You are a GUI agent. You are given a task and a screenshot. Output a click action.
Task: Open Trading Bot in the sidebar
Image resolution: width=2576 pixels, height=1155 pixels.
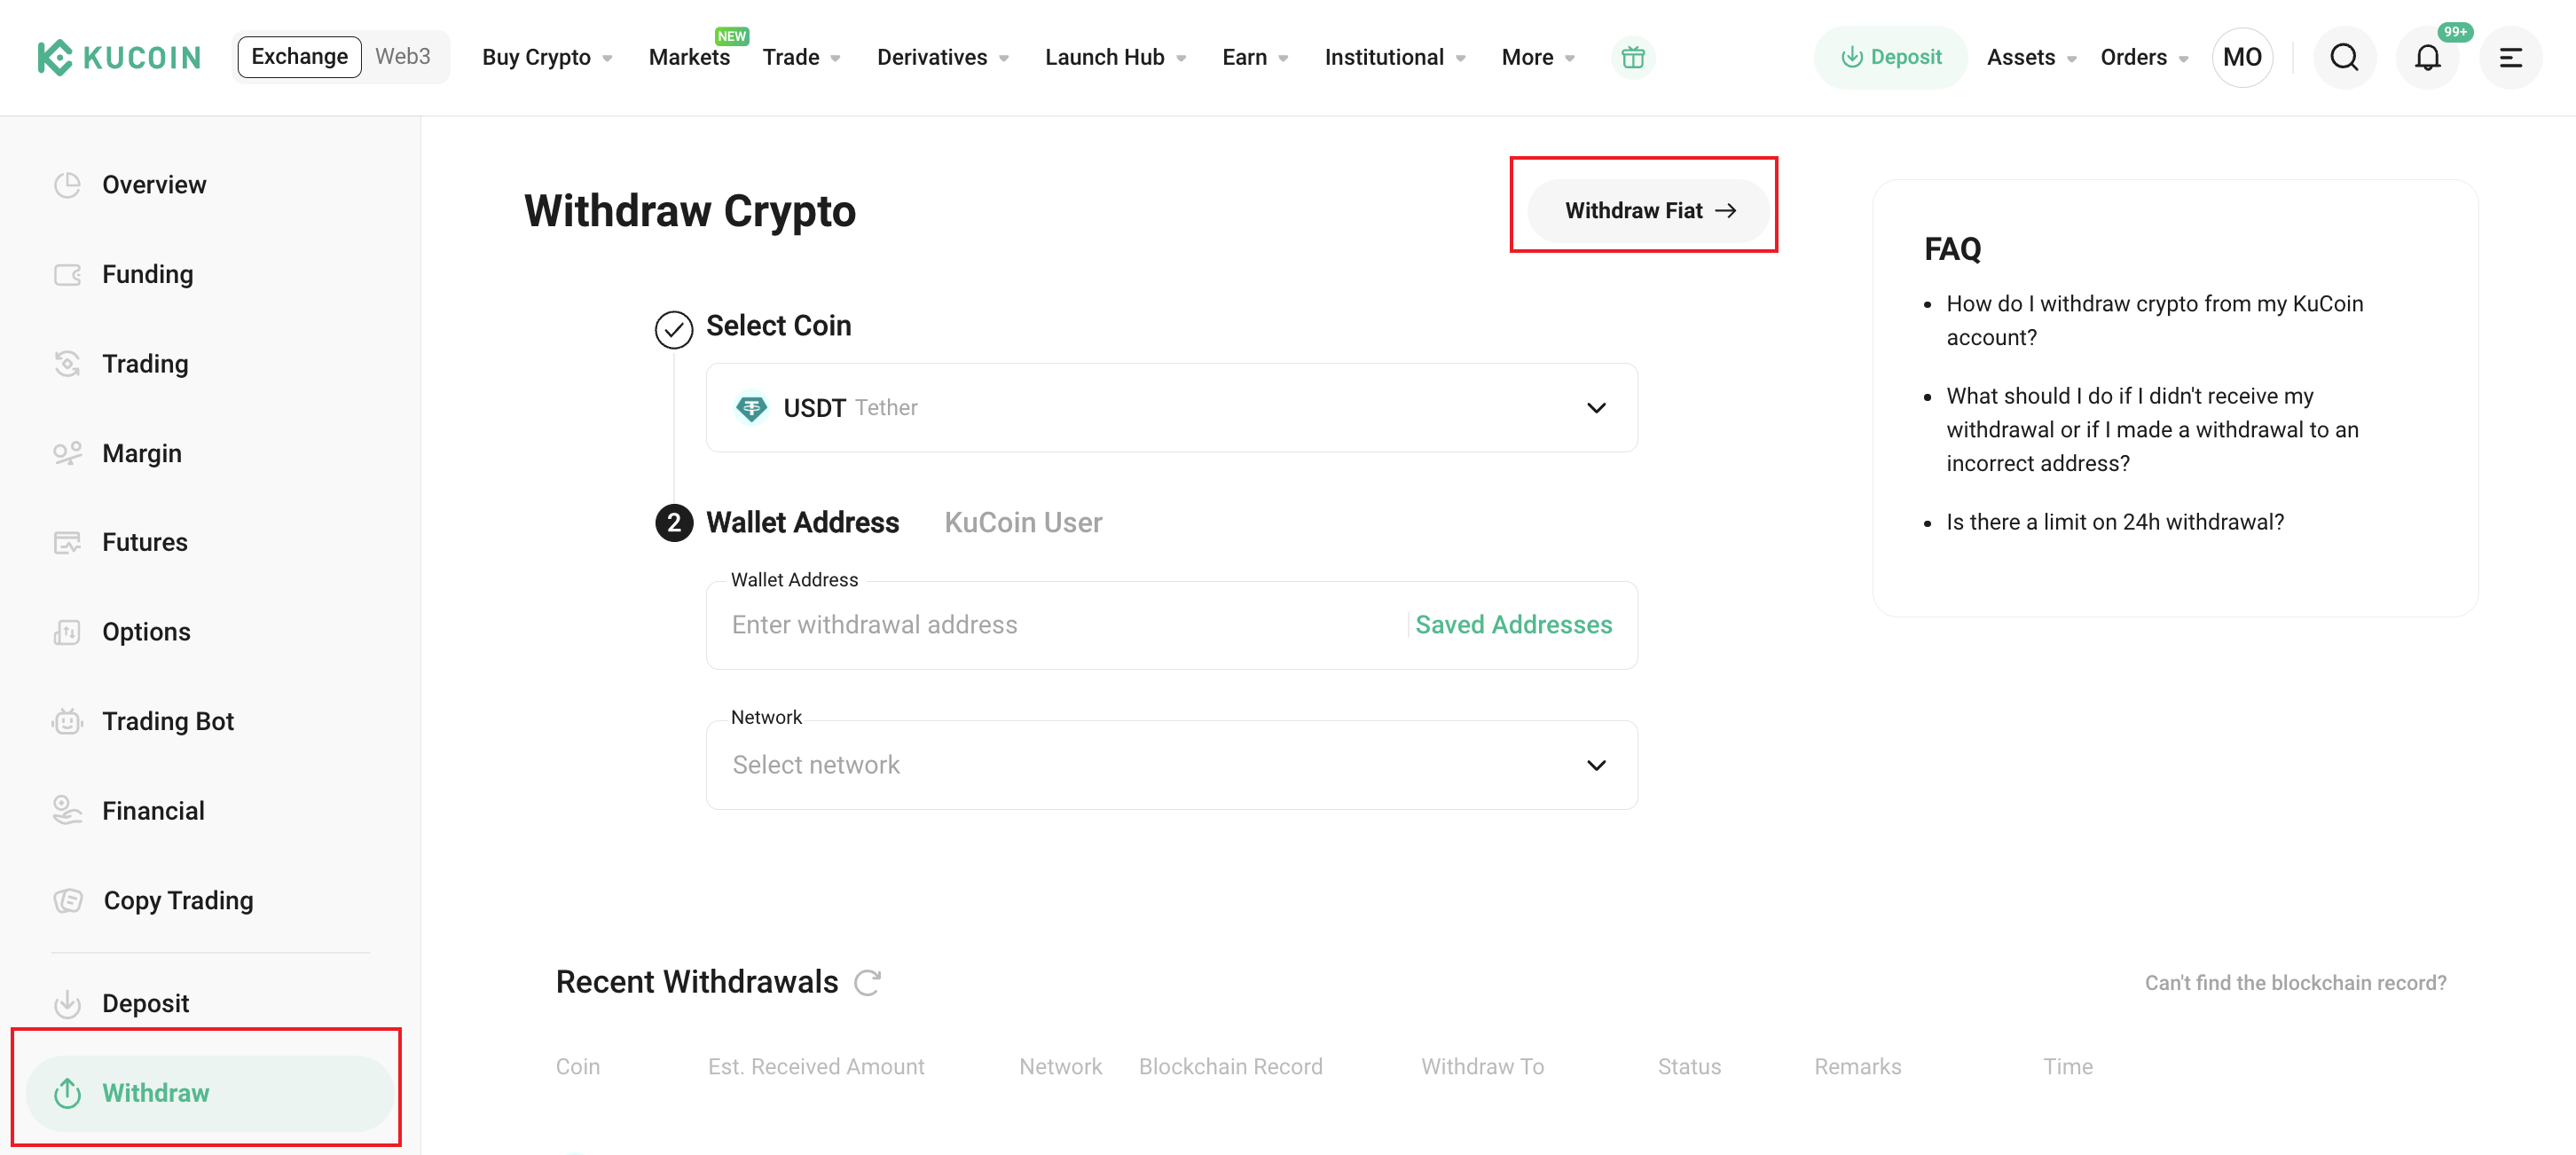click(167, 721)
